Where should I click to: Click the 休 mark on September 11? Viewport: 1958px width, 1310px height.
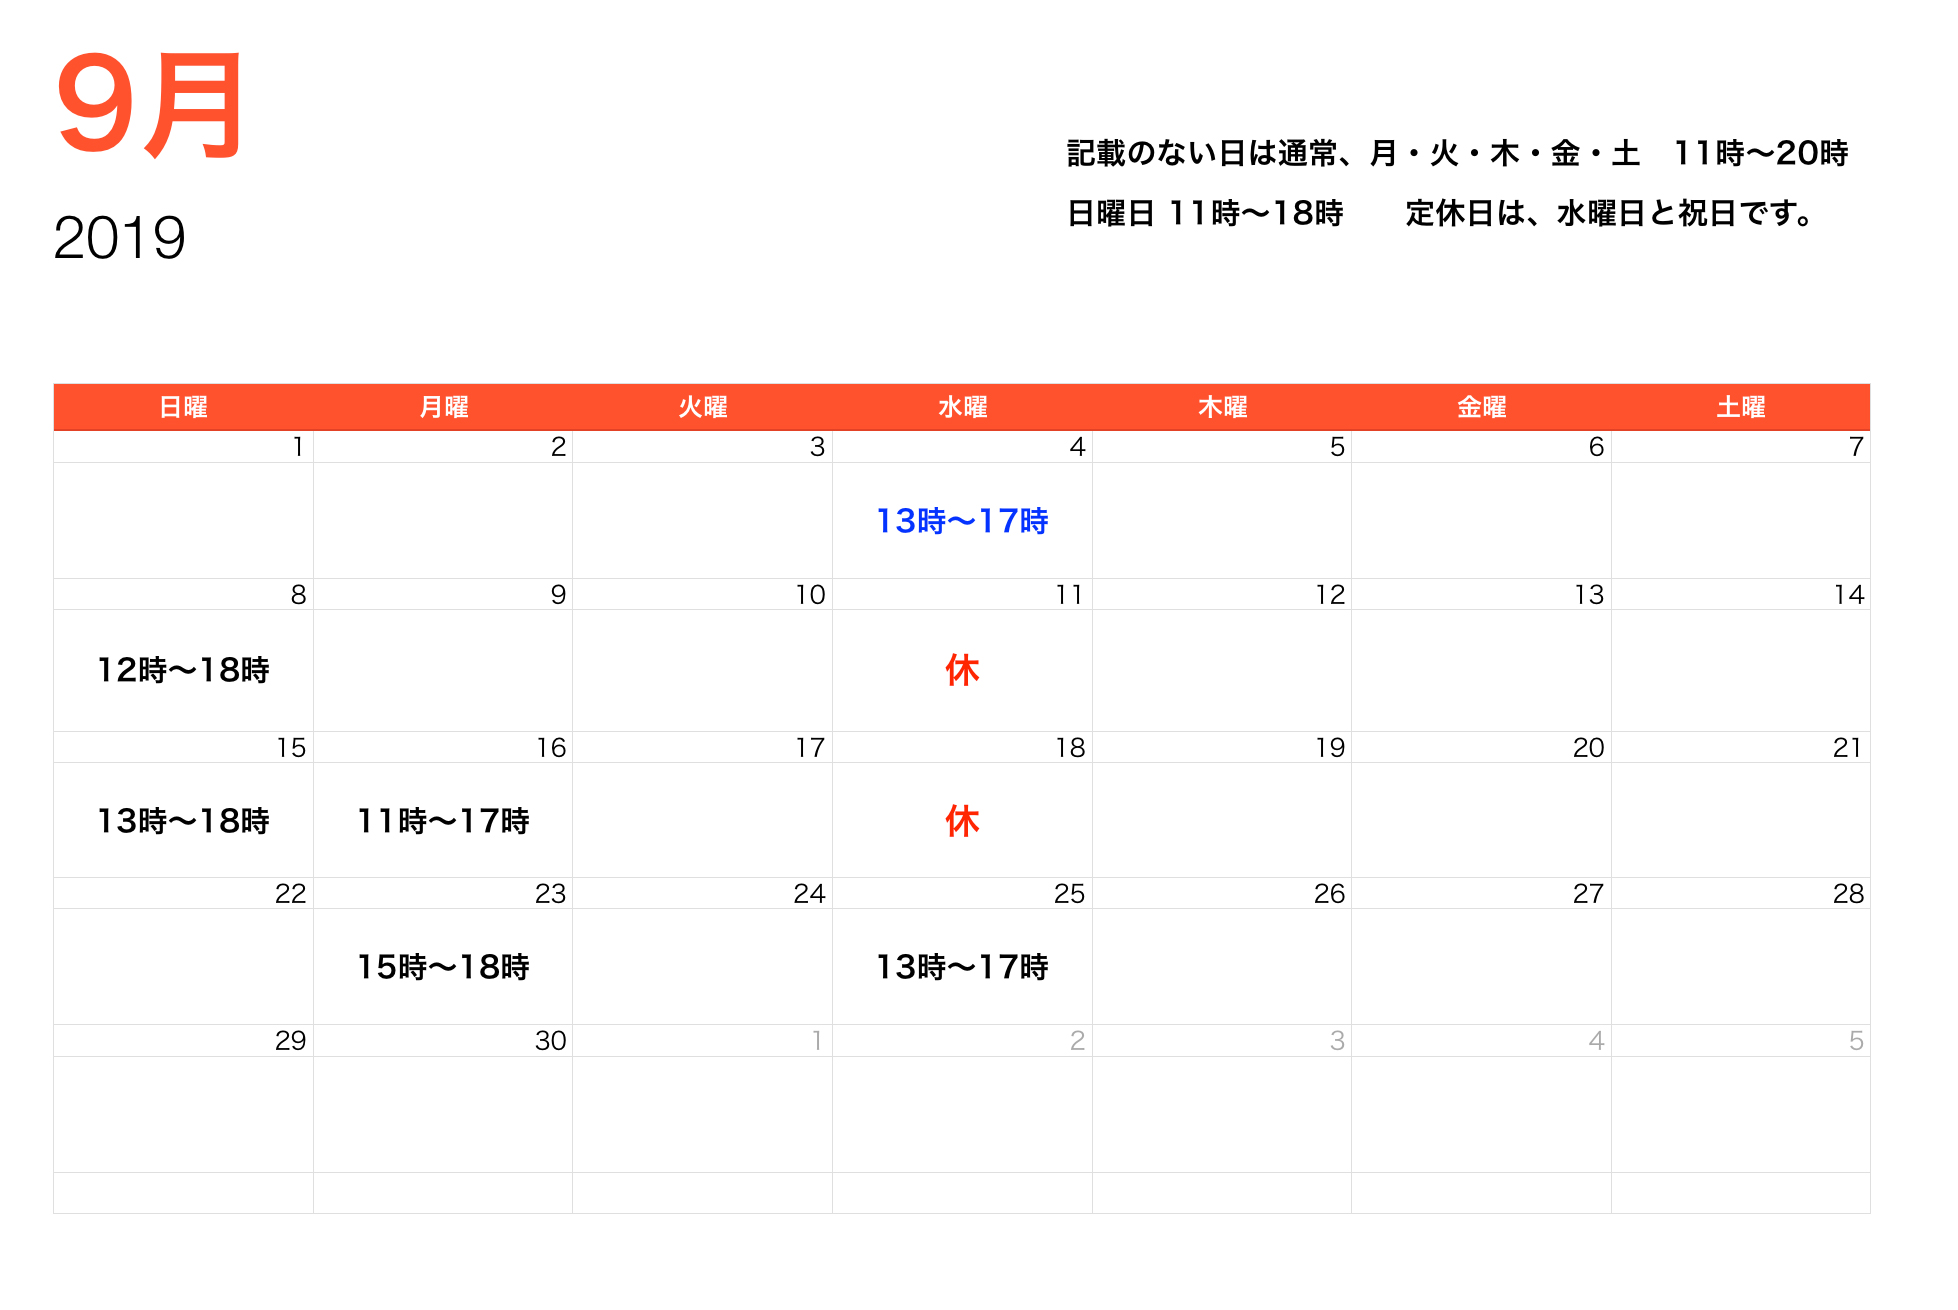[962, 671]
